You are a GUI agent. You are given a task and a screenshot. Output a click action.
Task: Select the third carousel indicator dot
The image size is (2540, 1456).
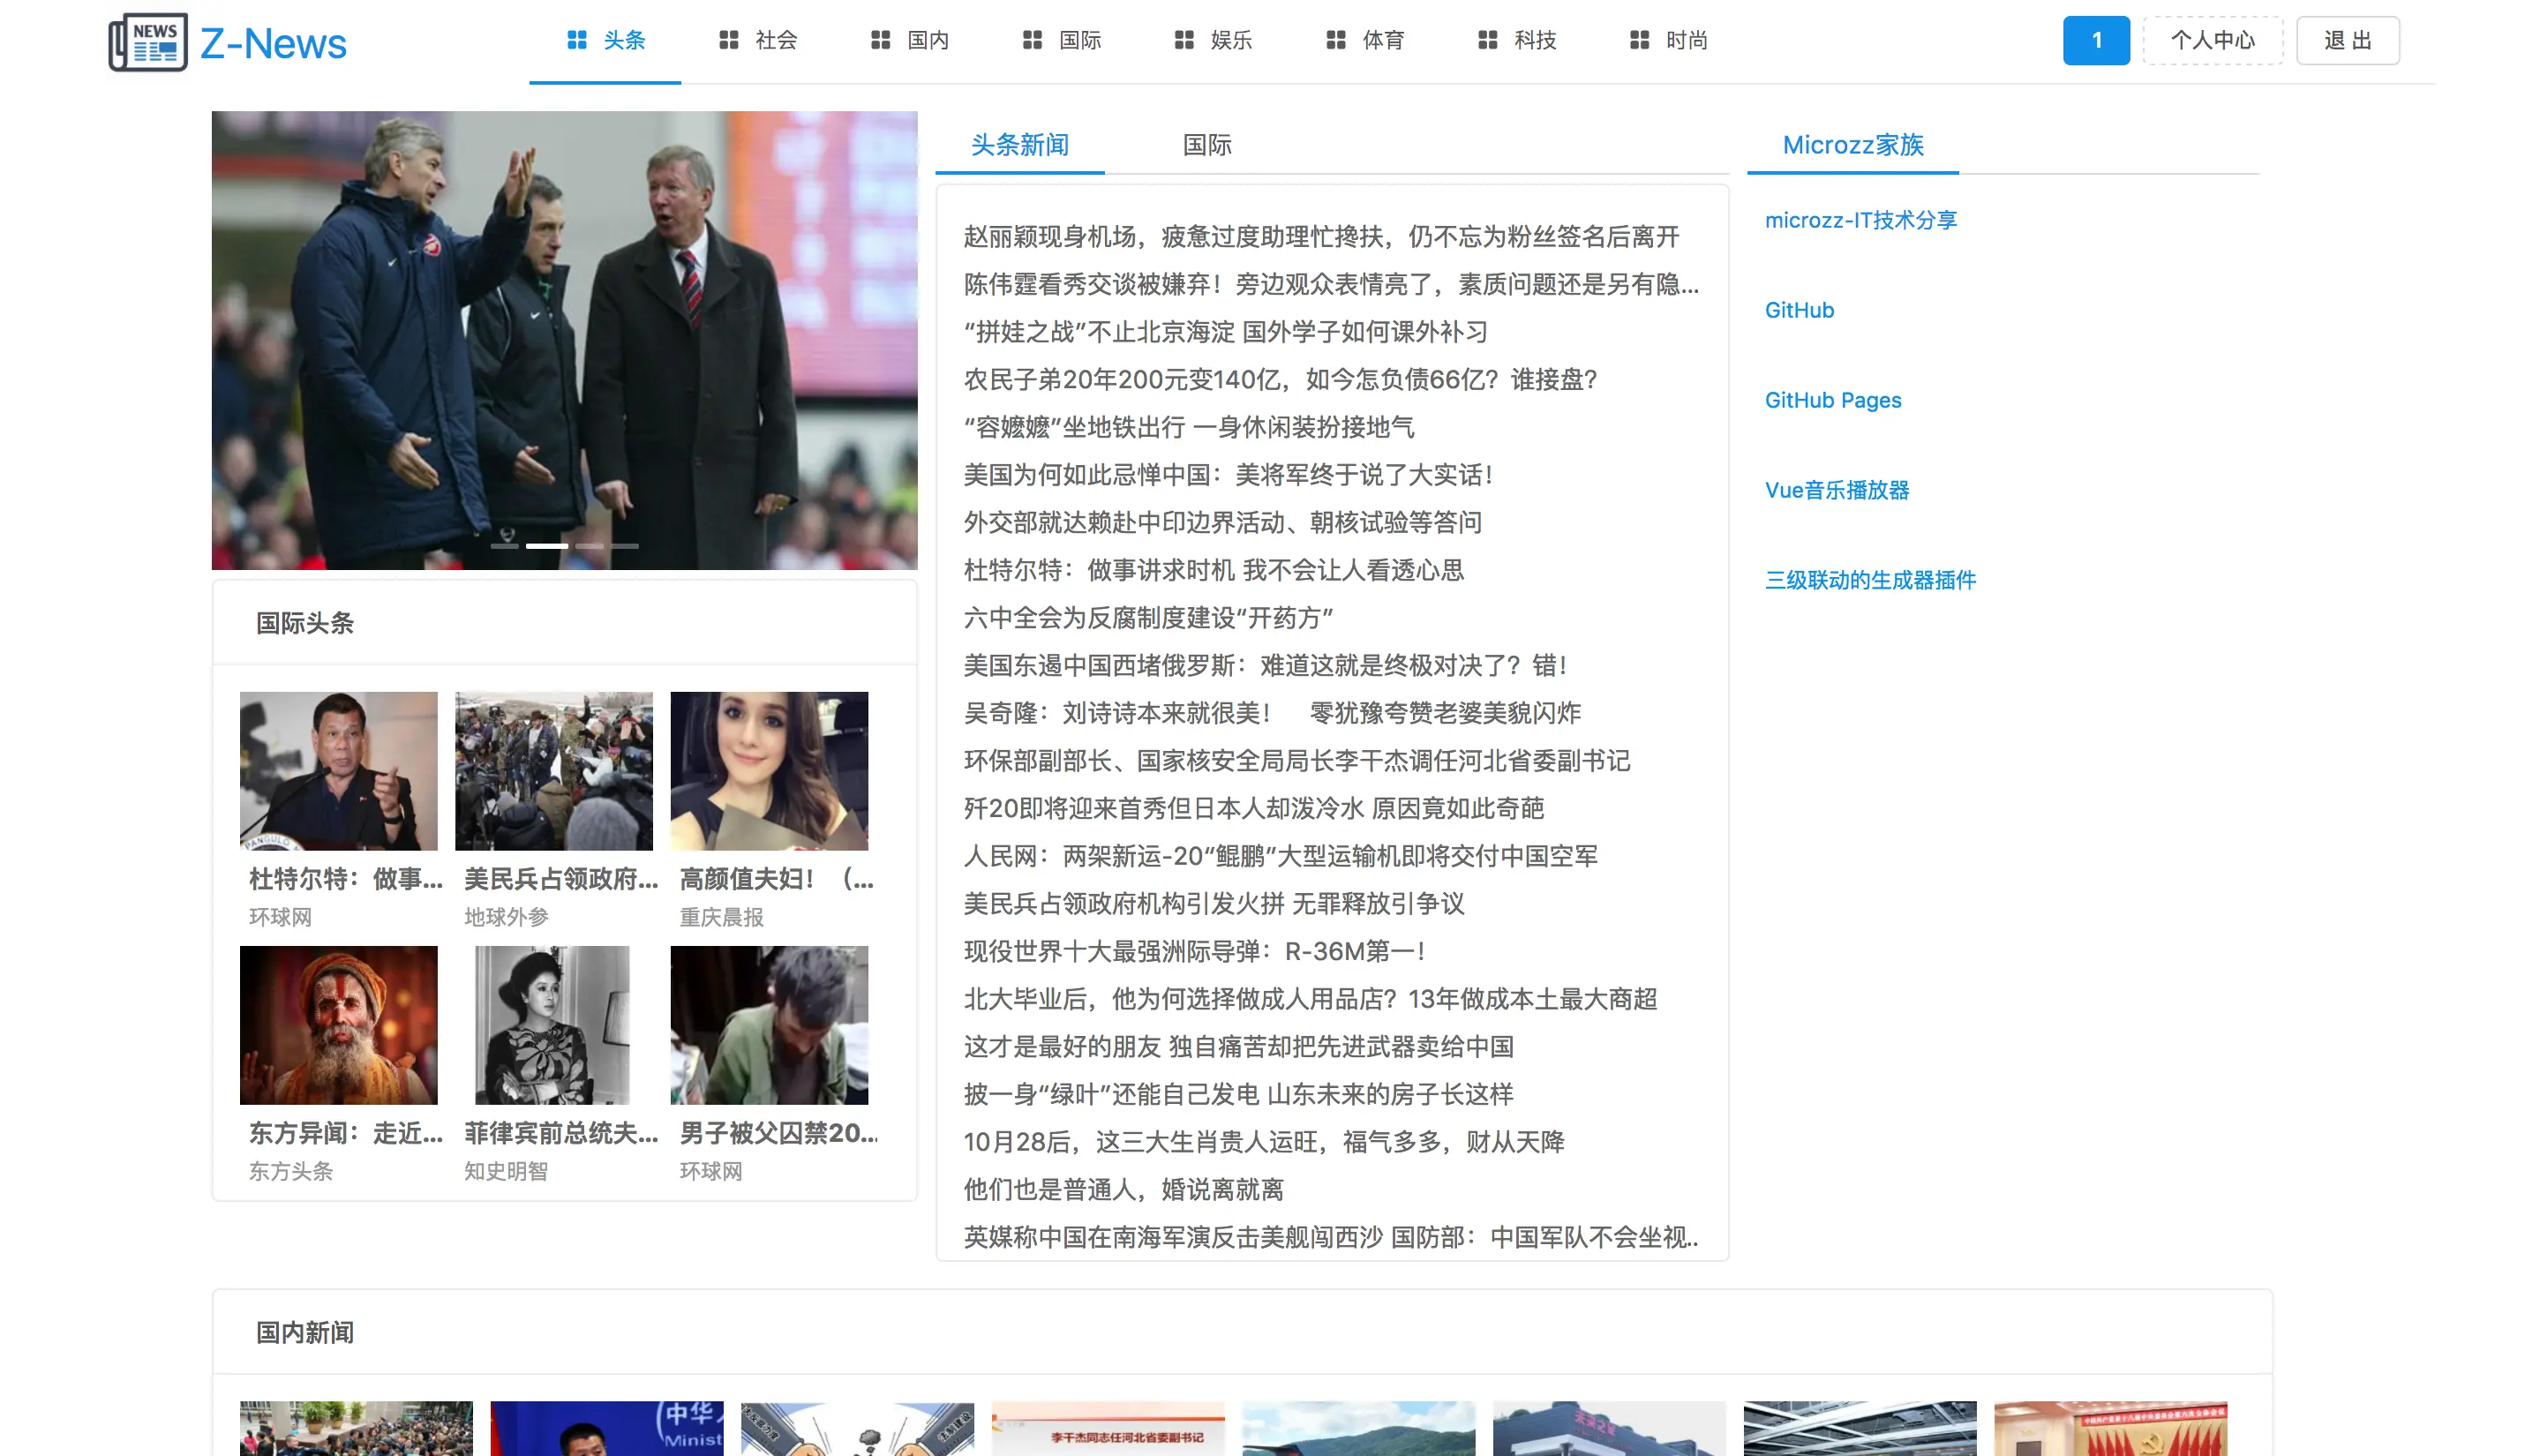(x=592, y=546)
